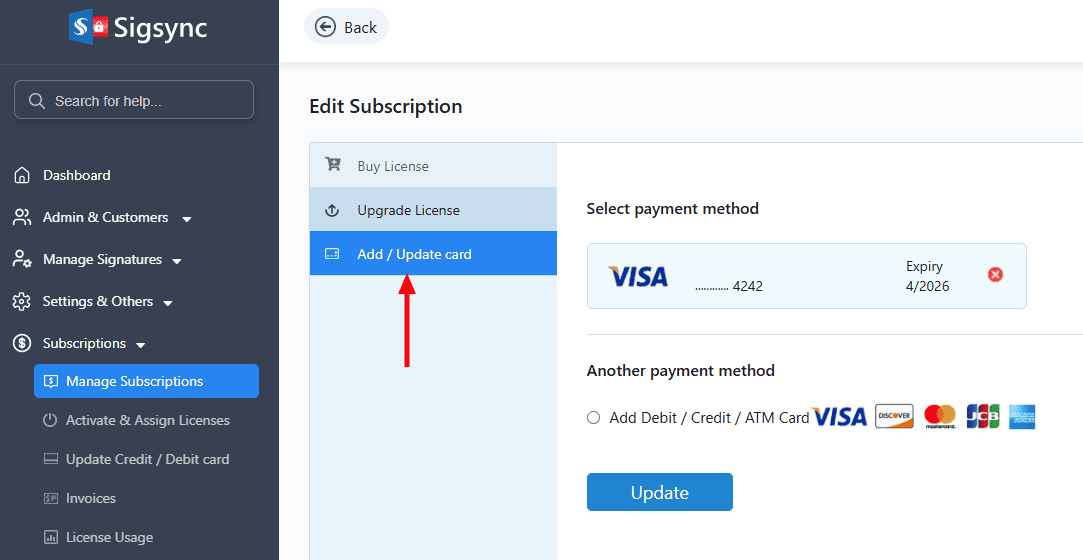Click the Activate & Assign Licenses power icon
This screenshot has width=1083, height=560.
coord(50,420)
